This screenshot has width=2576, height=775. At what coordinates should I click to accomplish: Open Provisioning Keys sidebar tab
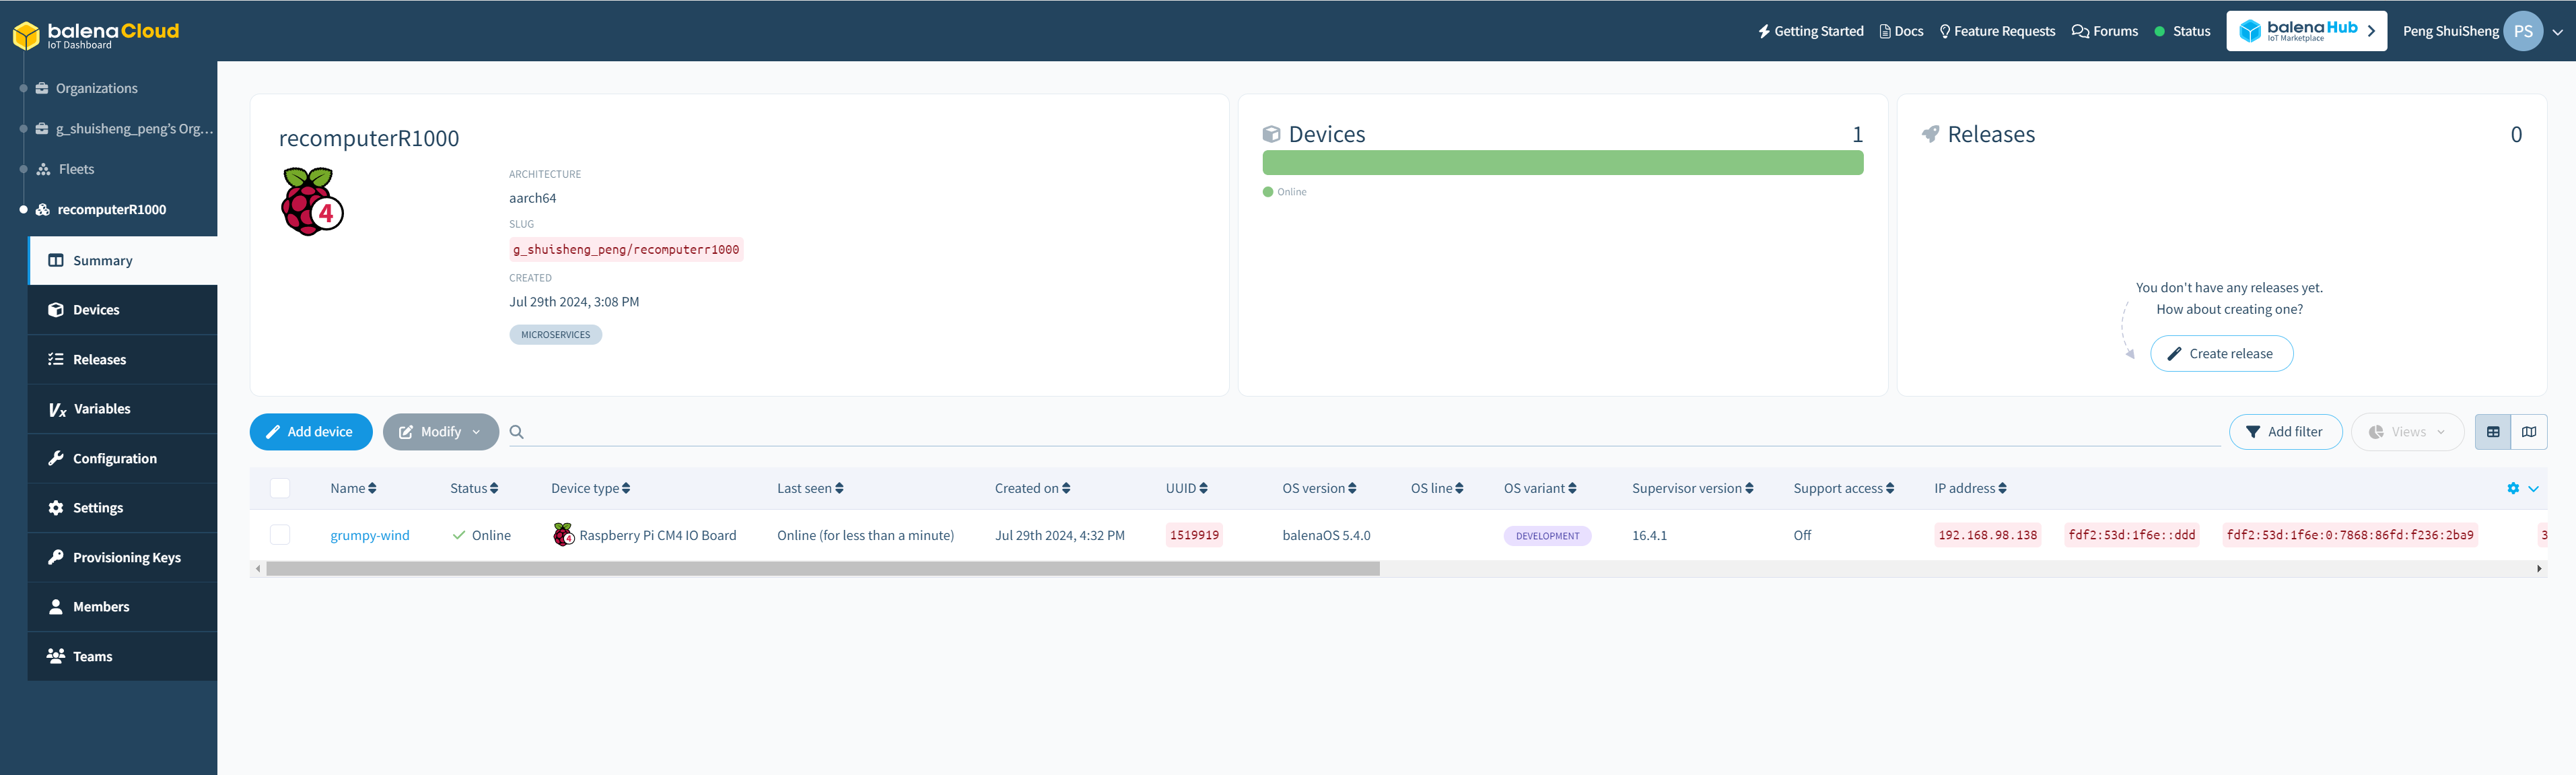pyautogui.click(x=123, y=558)
